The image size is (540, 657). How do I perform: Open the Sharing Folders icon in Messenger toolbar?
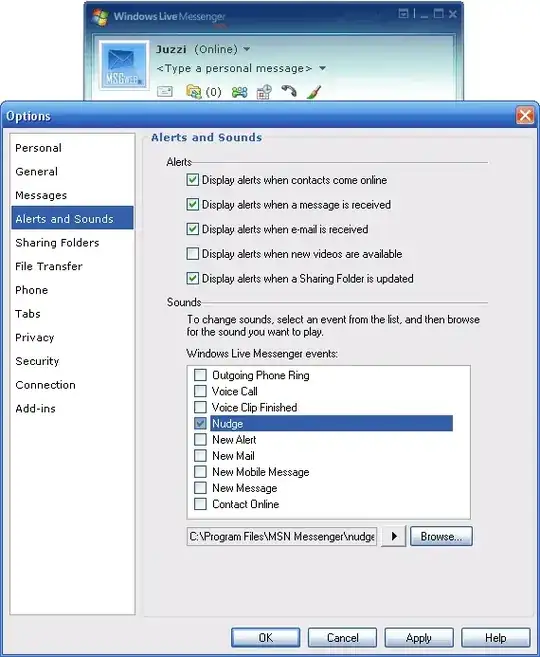click(194, 91)
